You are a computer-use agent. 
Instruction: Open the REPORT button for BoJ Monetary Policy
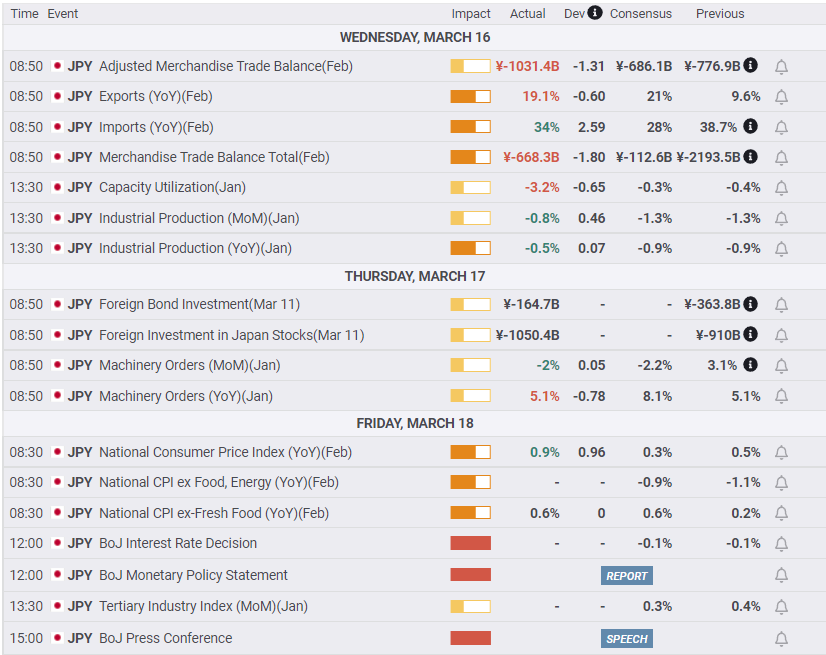[x=627, y=575]
